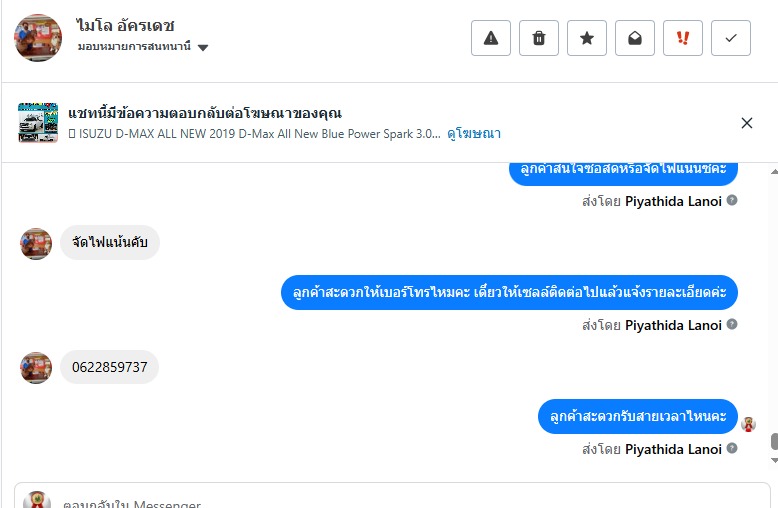Click the reply in Messenger input field
Screen dimensions: 778x508
tap(390, 500)
